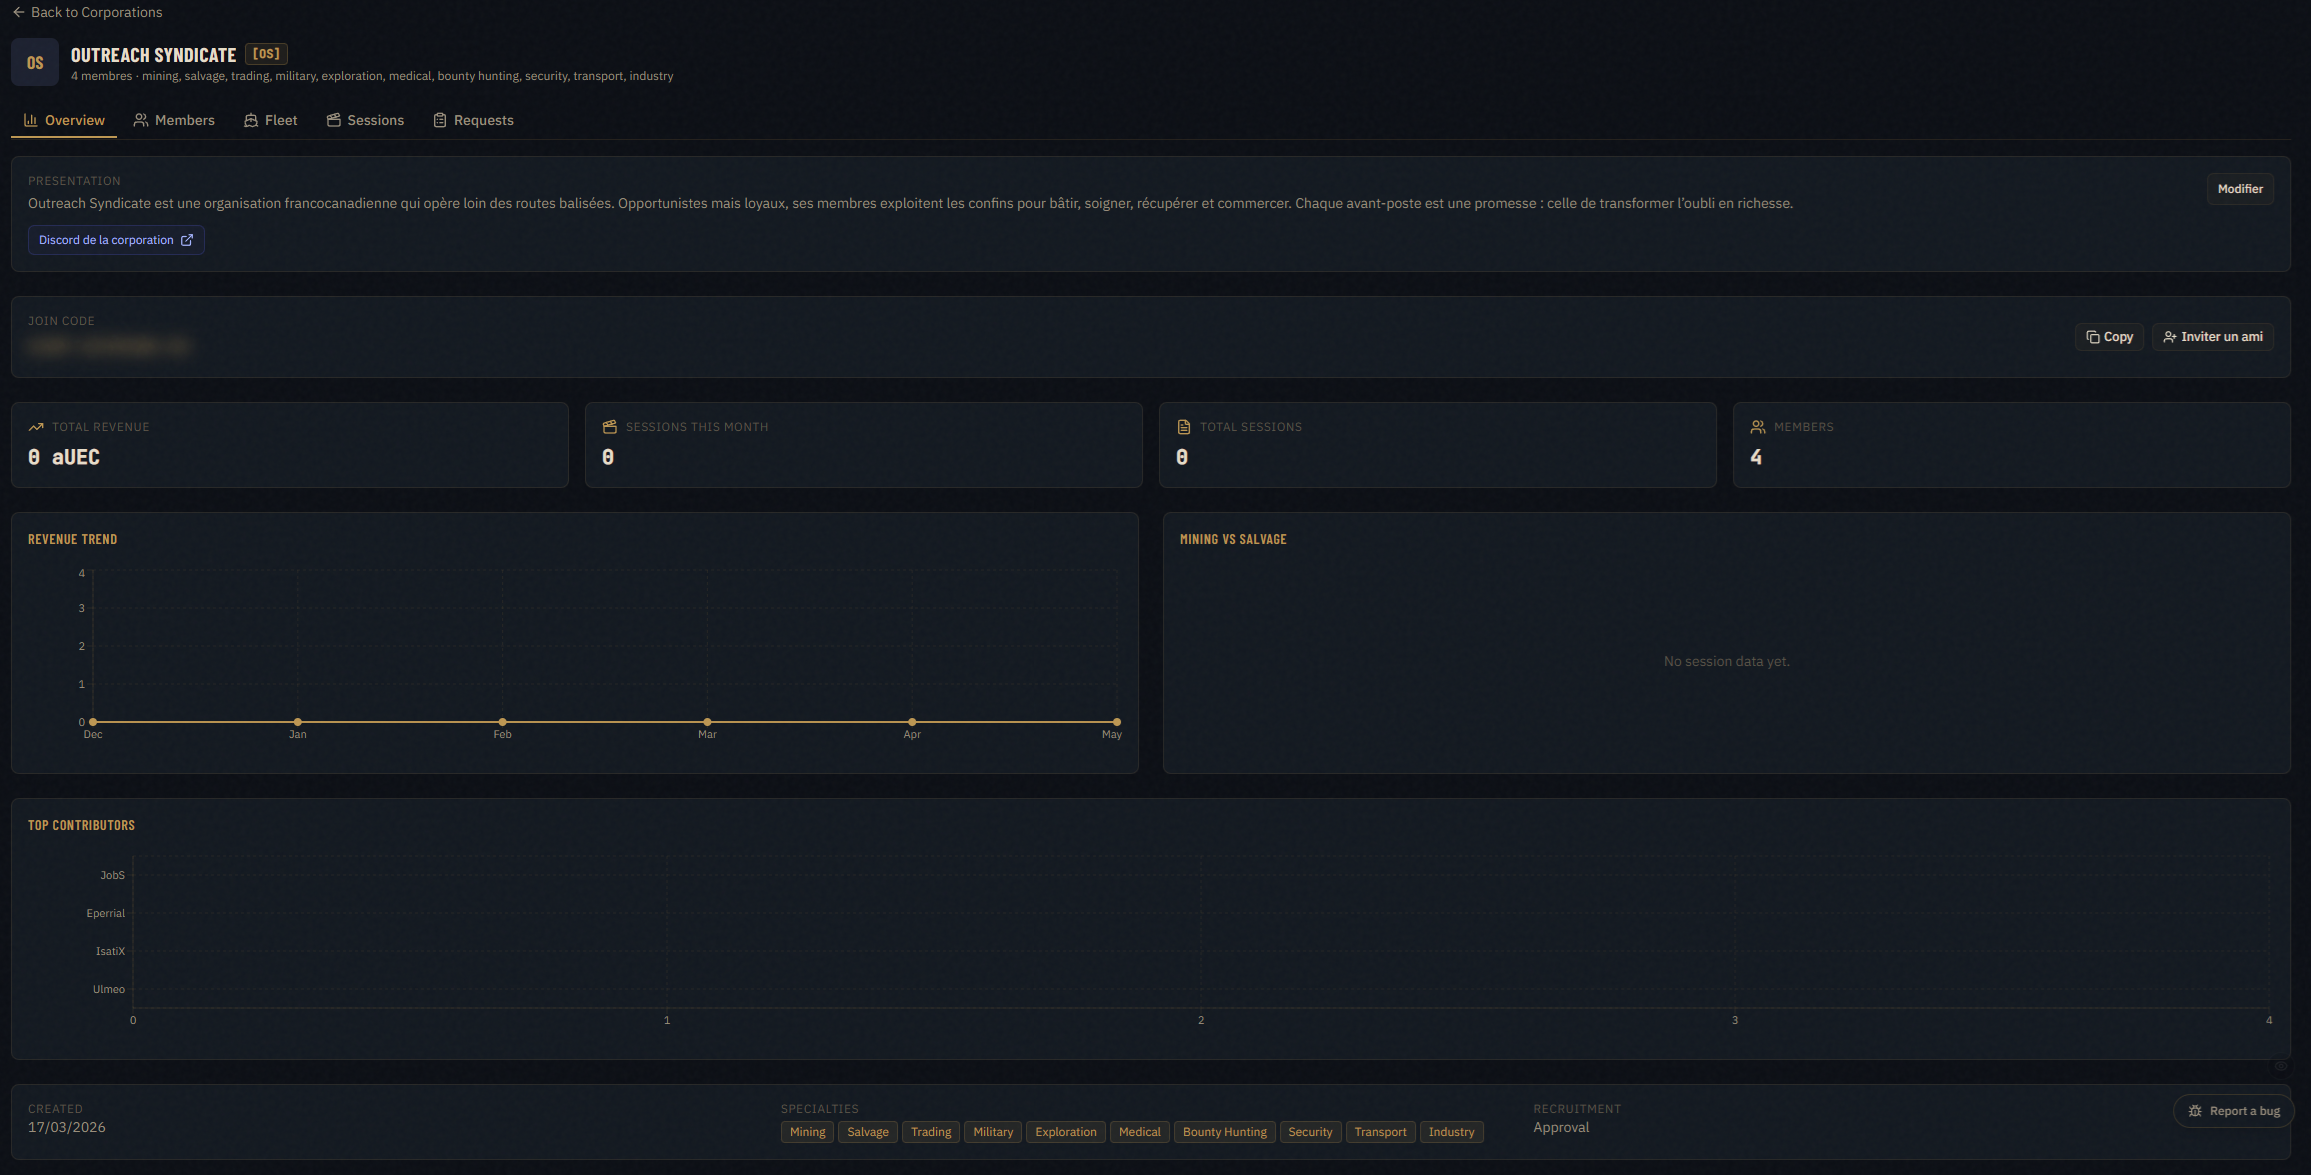The width and height of the screenshot is (2311, 1175).
Task: Click contributor name JobS
Action: [x=113, y=875]
